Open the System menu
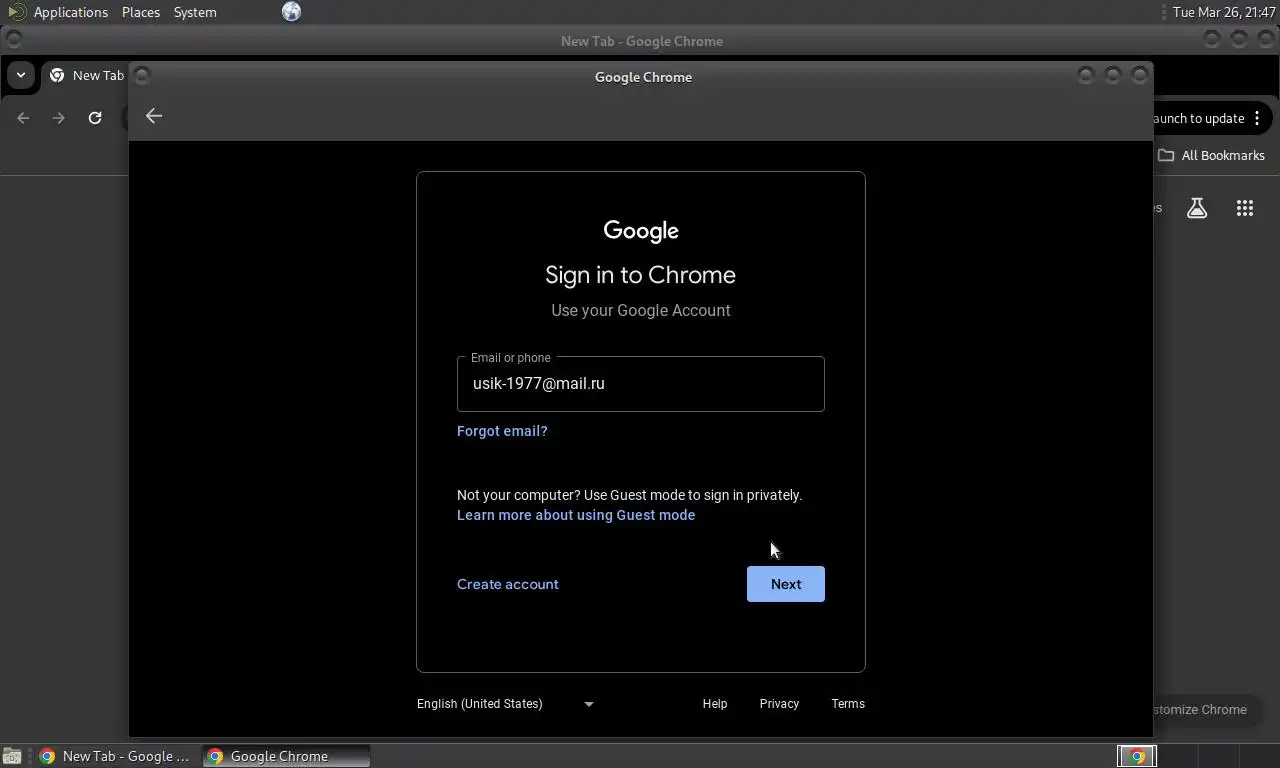Image resolution: width=1280 pixels, height=768 pixels. (195, 12)
